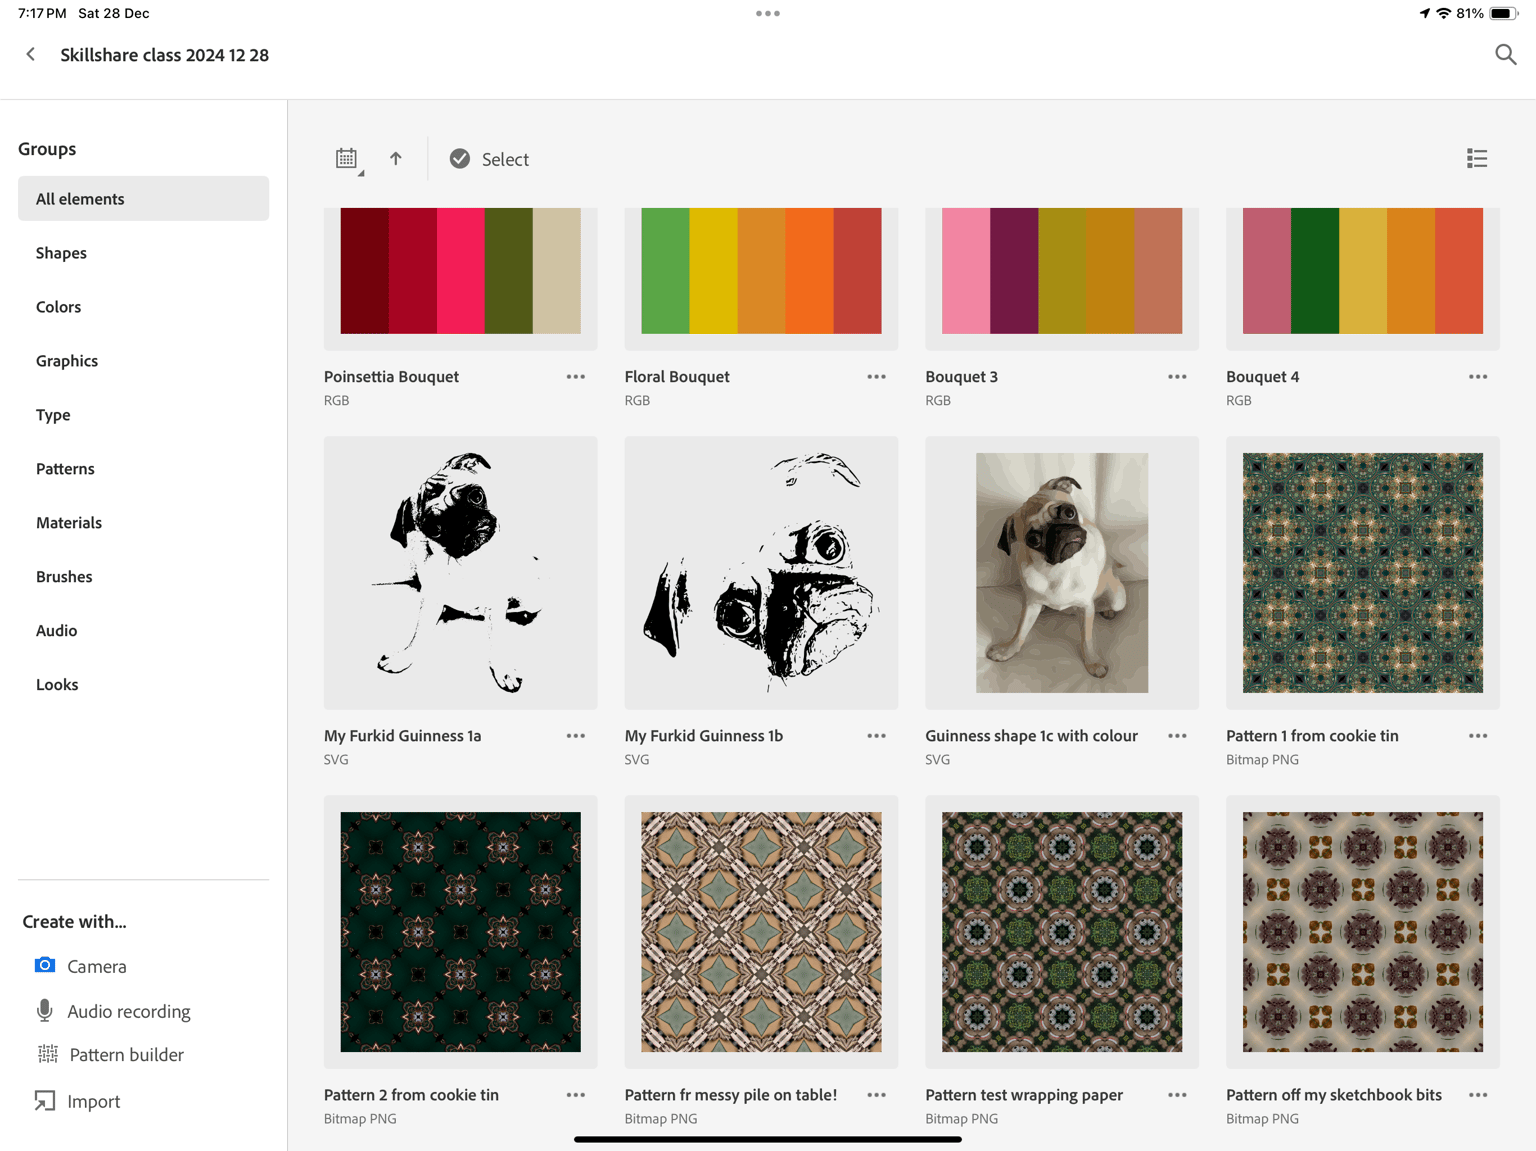
Task: Open more options for Pattern off my sketchbook bits
Action: click(x=1478, y=1095)
